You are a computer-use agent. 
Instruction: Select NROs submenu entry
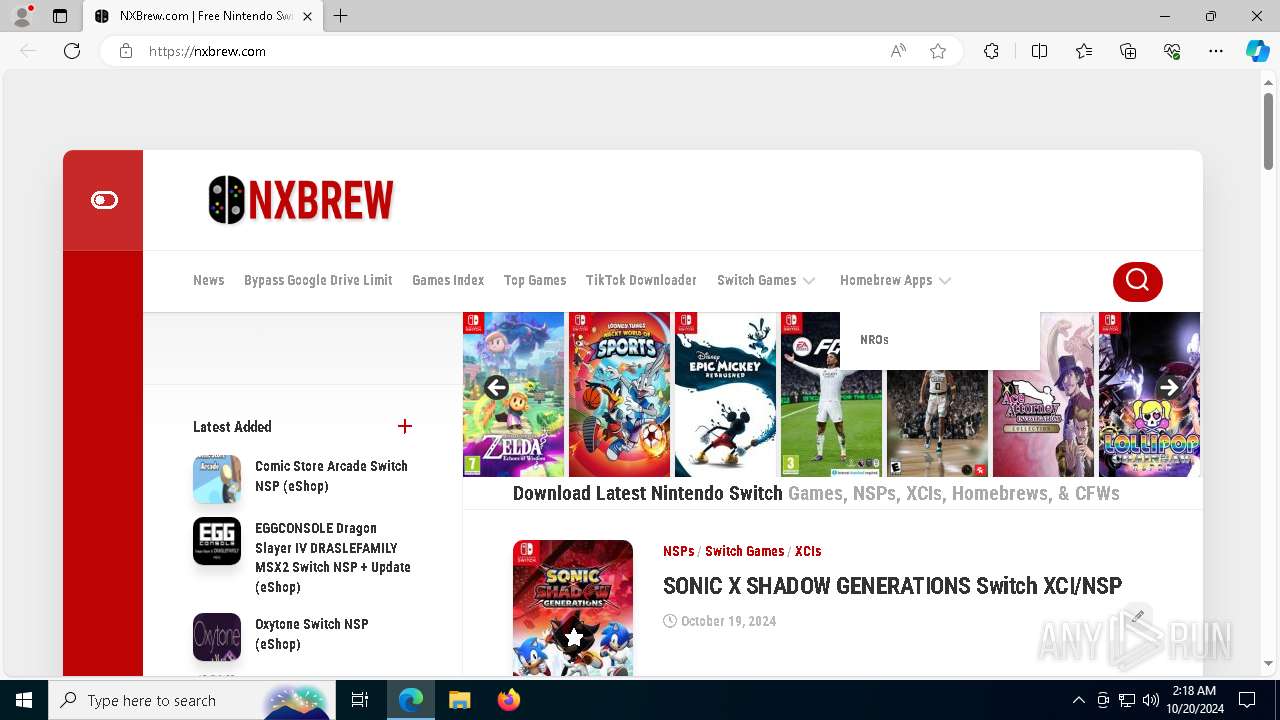coord(874,340)
